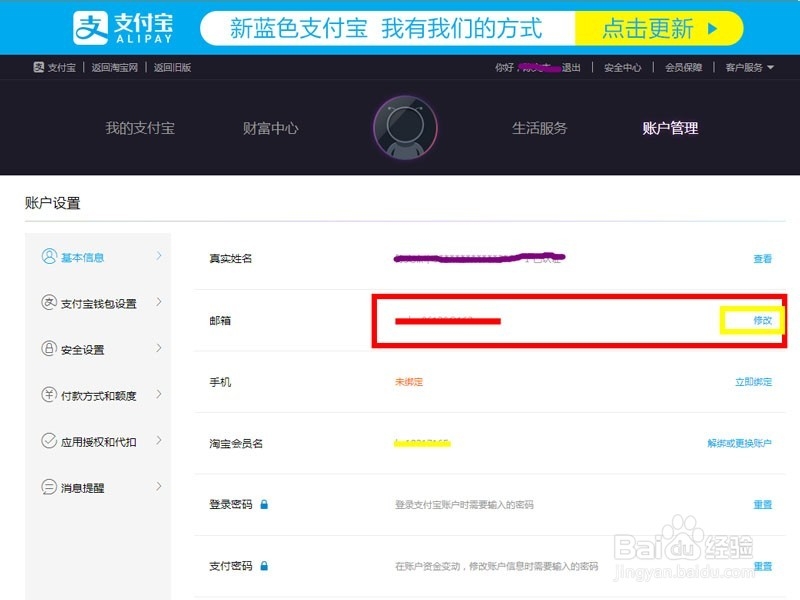Select the 账户管理 tab

tap(670, 128)
